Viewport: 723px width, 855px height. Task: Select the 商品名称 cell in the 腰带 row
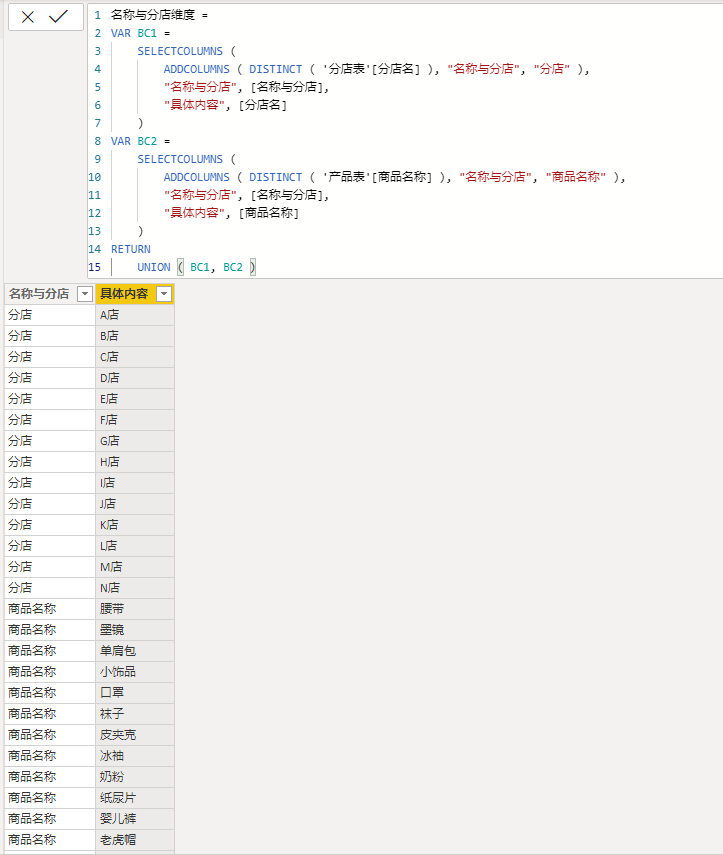(x=50, y=609)
